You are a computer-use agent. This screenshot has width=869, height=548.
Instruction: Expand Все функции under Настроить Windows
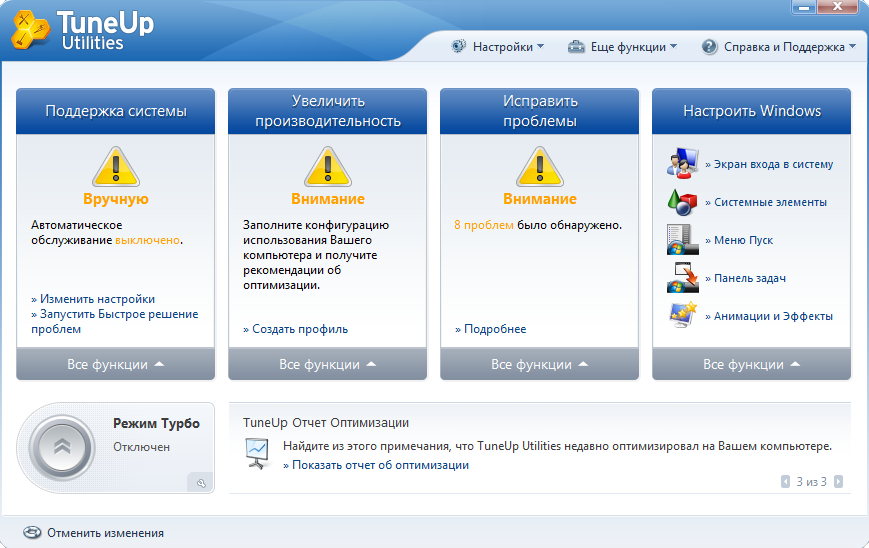coord(752,364)
